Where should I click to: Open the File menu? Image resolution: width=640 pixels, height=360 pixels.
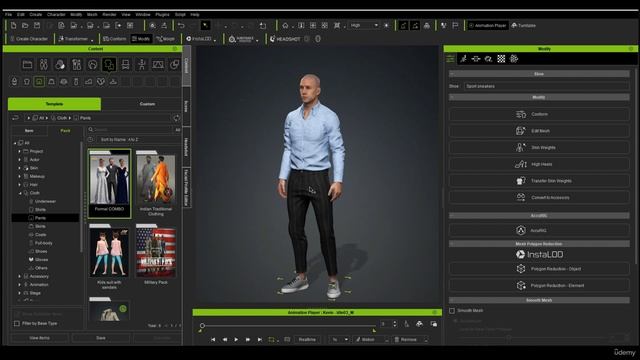click(x=9, y=14)
